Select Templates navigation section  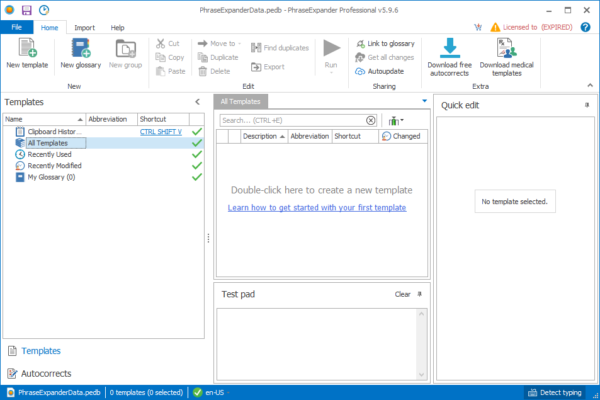pyautogui.click(x=34, y=351)
